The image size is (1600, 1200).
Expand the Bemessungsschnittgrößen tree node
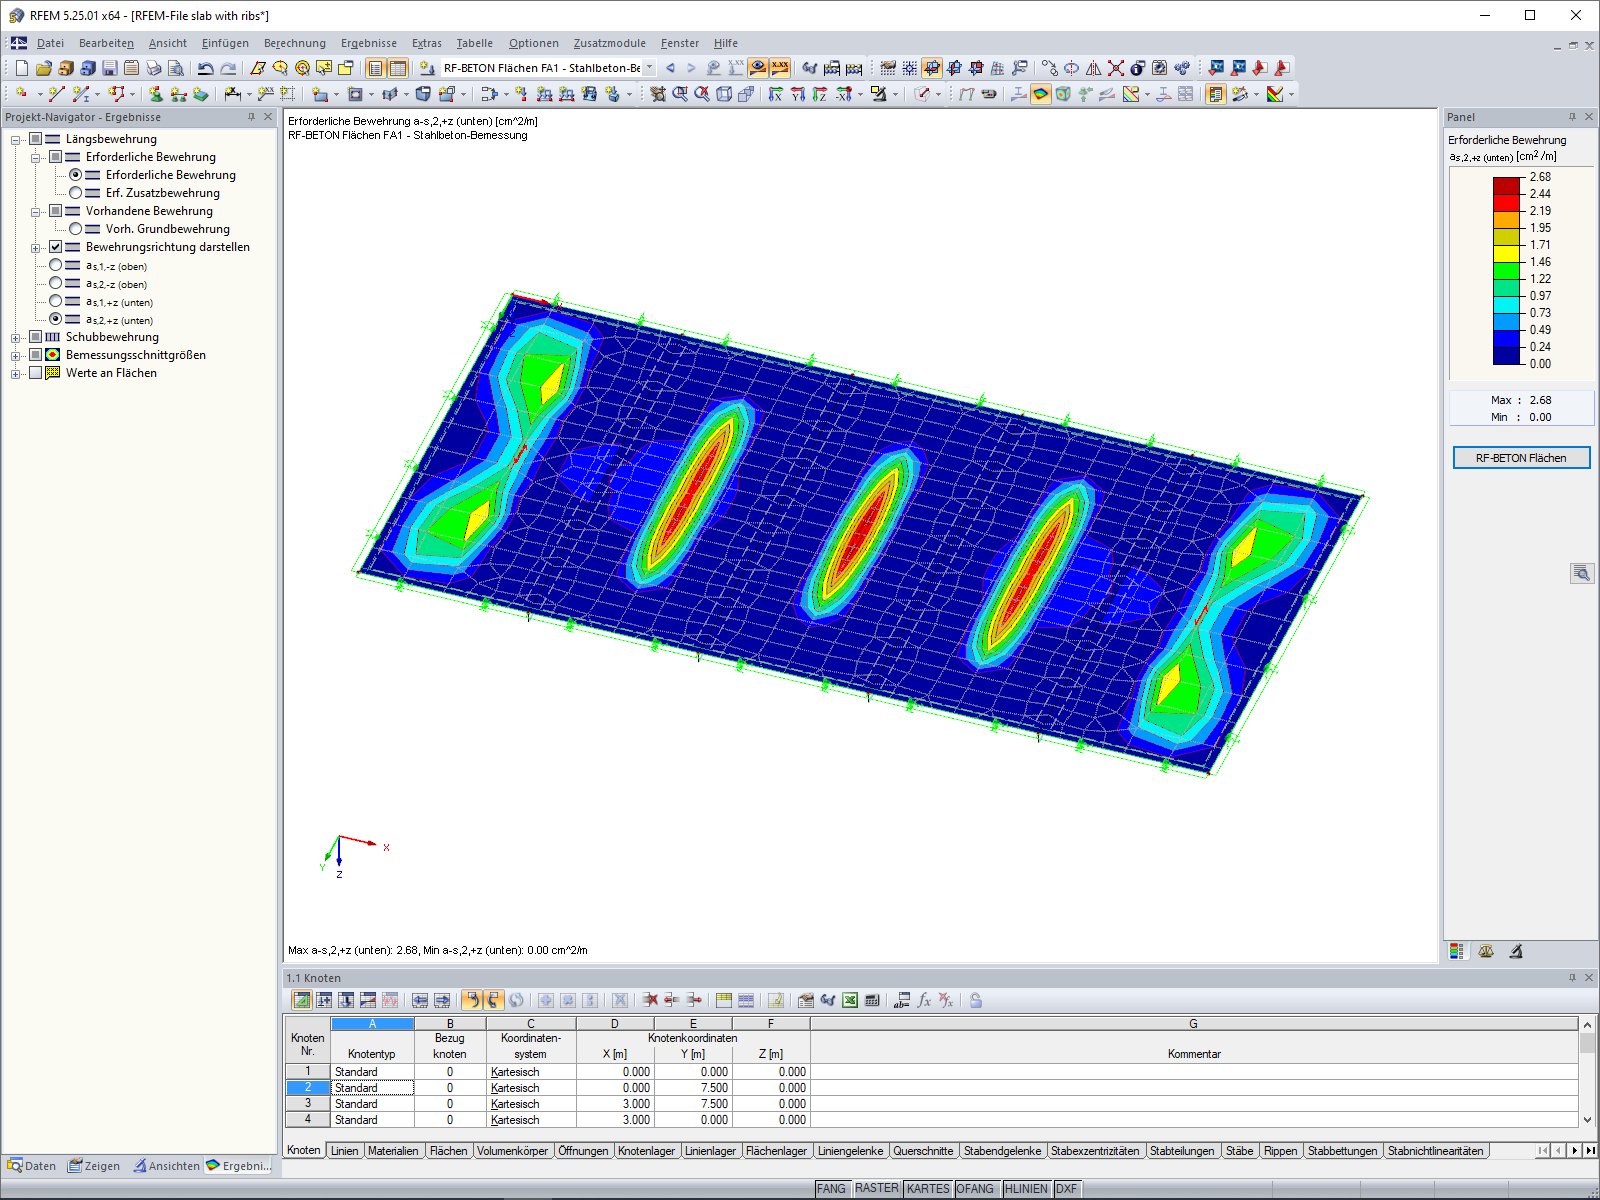(x=16, y=356)
